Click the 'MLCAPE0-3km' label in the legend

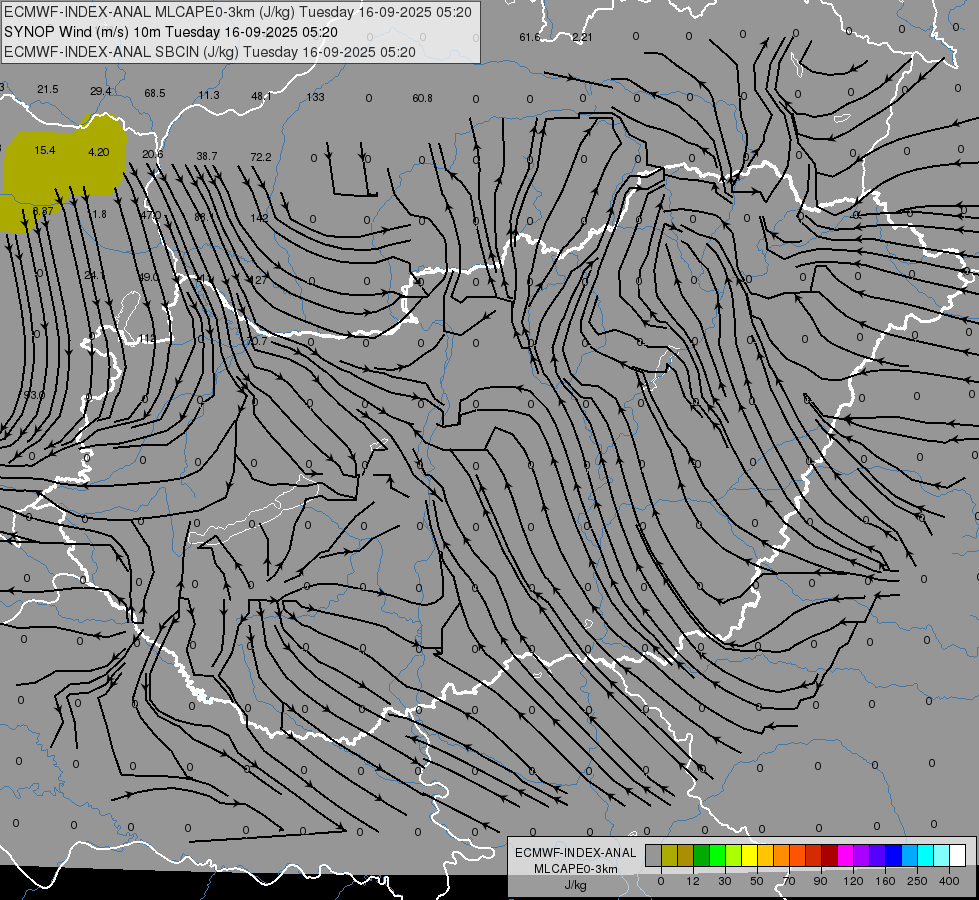click(575, 869)
